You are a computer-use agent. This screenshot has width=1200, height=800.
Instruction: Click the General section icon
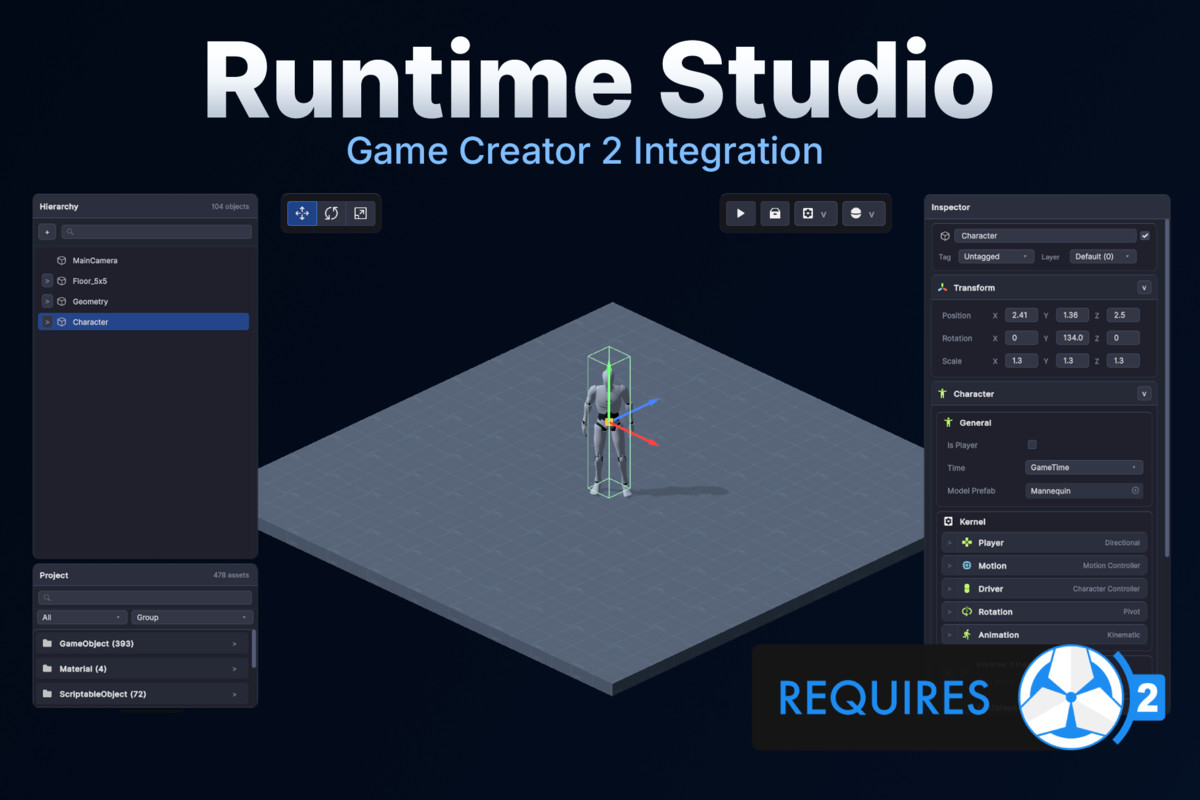tap(949, 422)
